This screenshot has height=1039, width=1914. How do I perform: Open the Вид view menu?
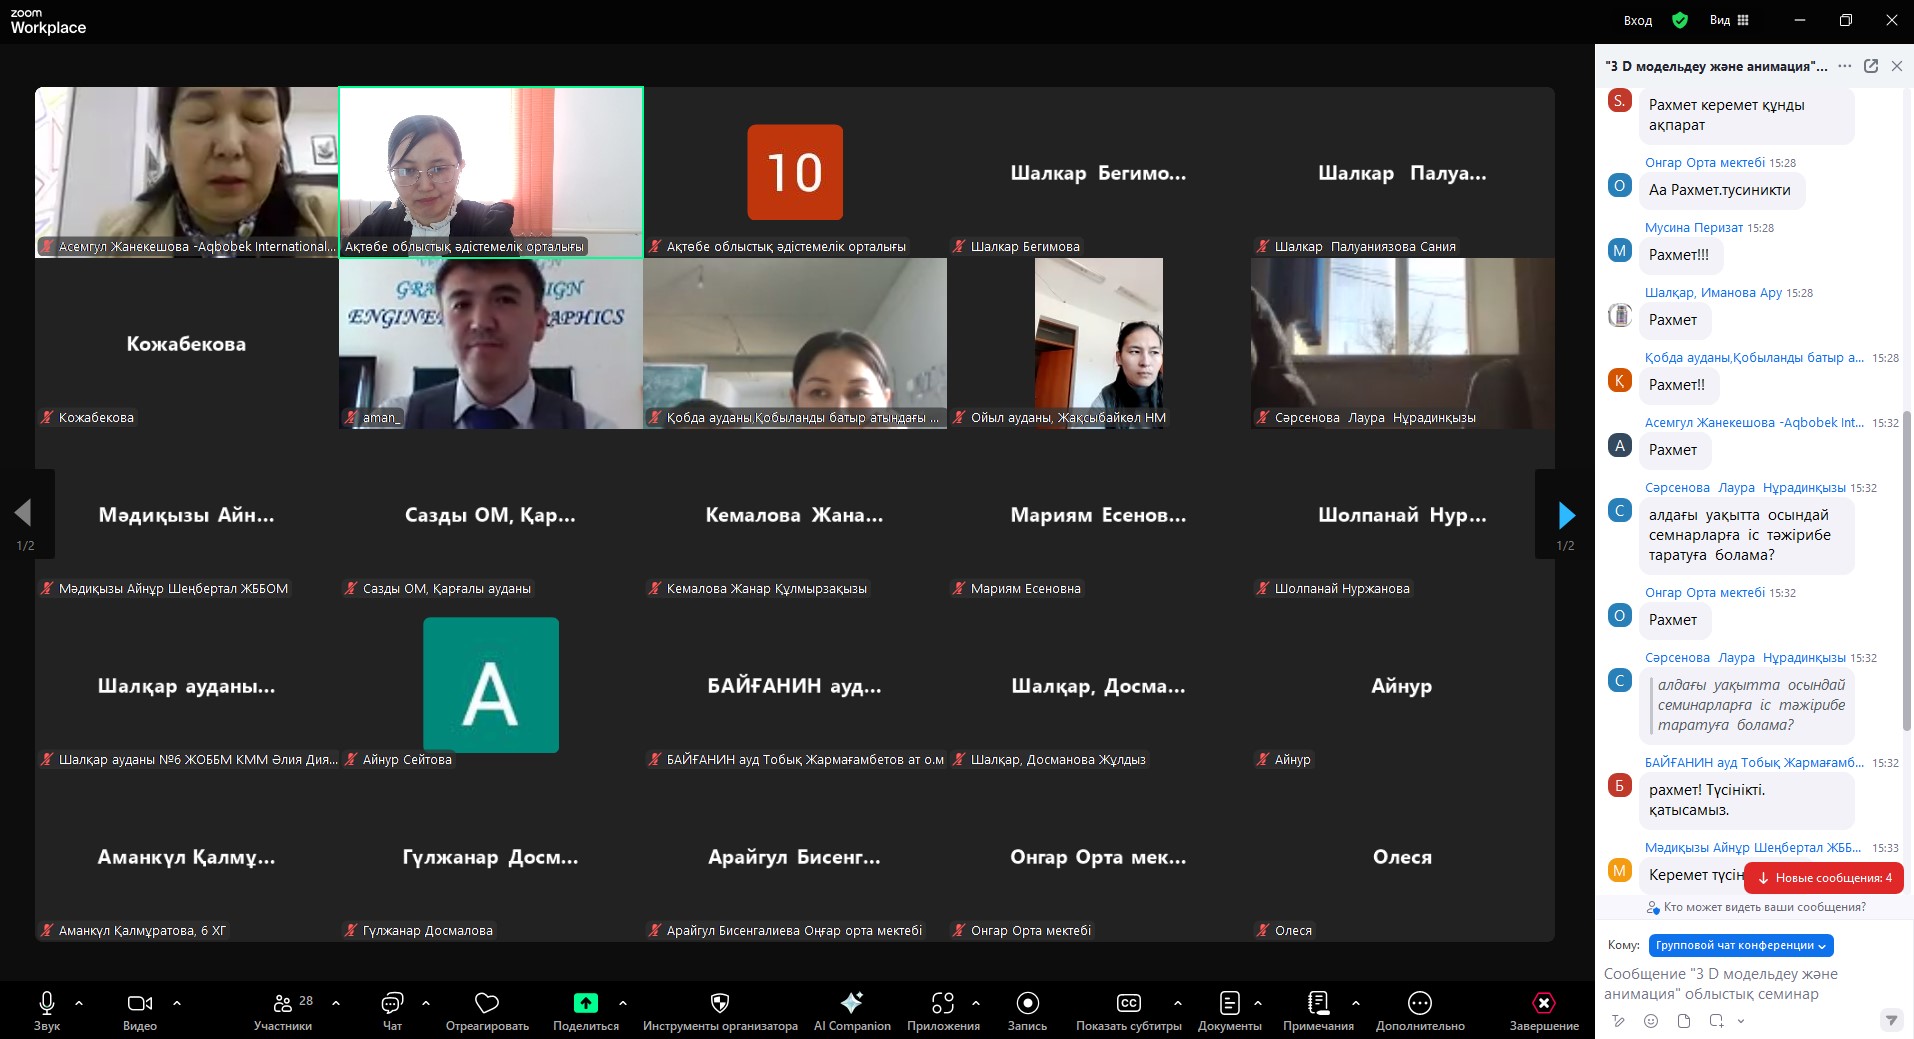coord(1729,20)
